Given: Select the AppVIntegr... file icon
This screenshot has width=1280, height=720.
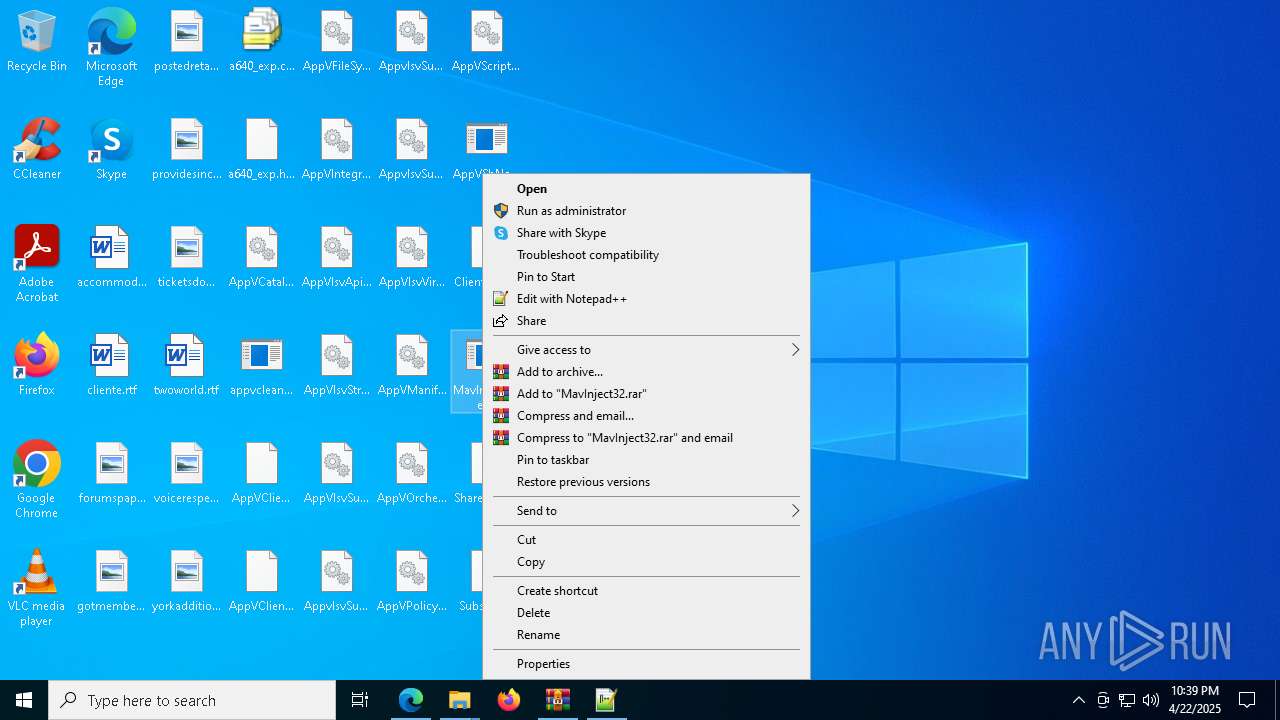Looking at the screenshot, I should 337,149.
